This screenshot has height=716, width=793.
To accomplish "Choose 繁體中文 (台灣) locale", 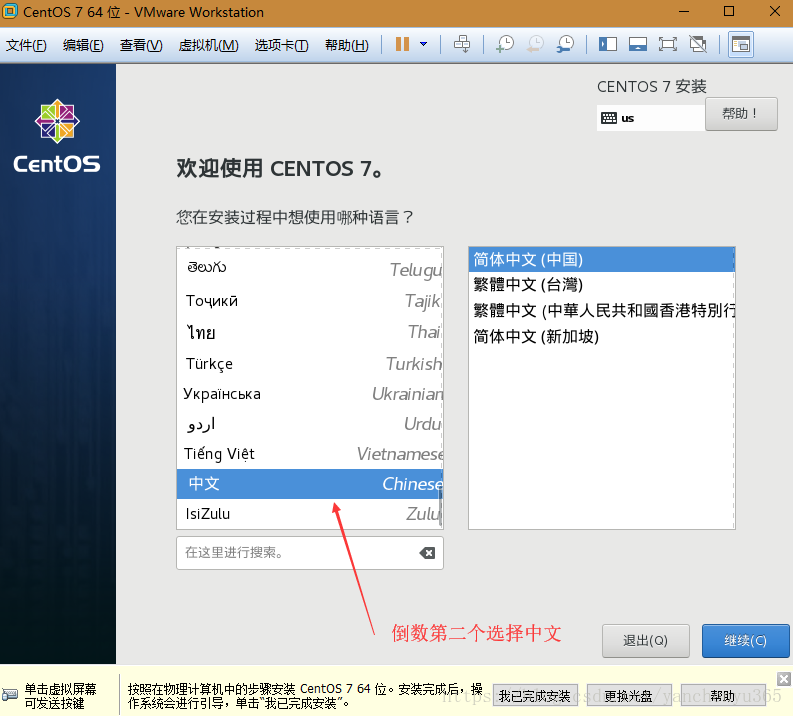I will click(x=601, y=285).
